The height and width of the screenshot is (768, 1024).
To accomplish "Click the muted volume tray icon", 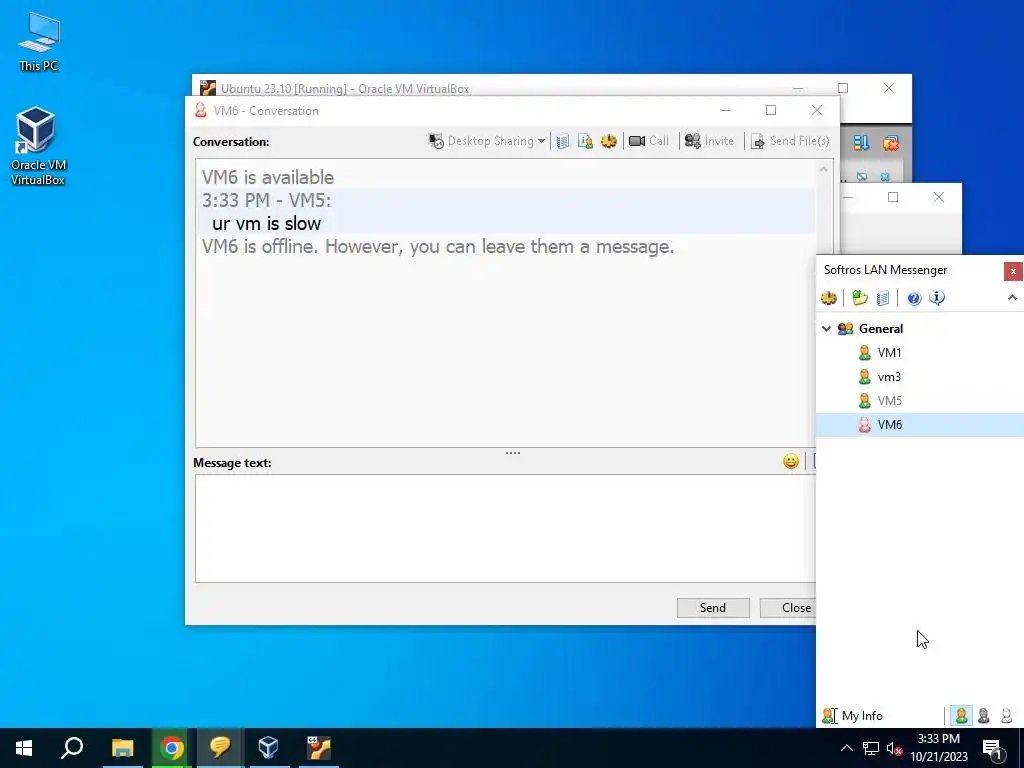I will point(894,748).
